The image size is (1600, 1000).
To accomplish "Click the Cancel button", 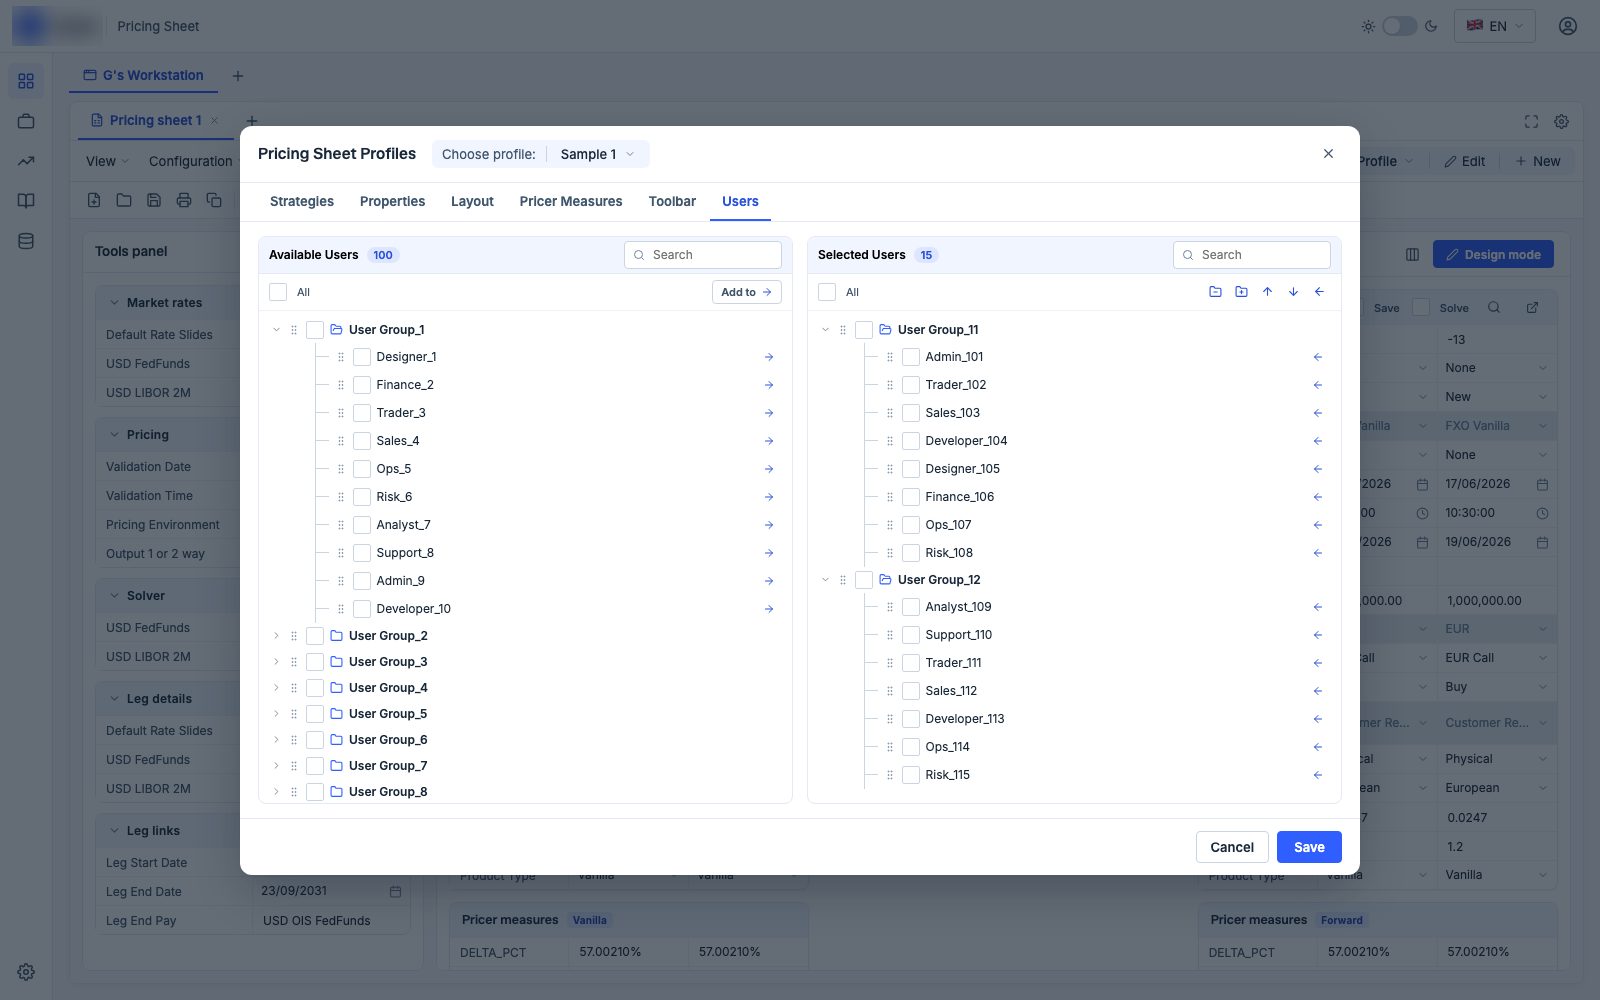I will click(x=1232, y=847).
